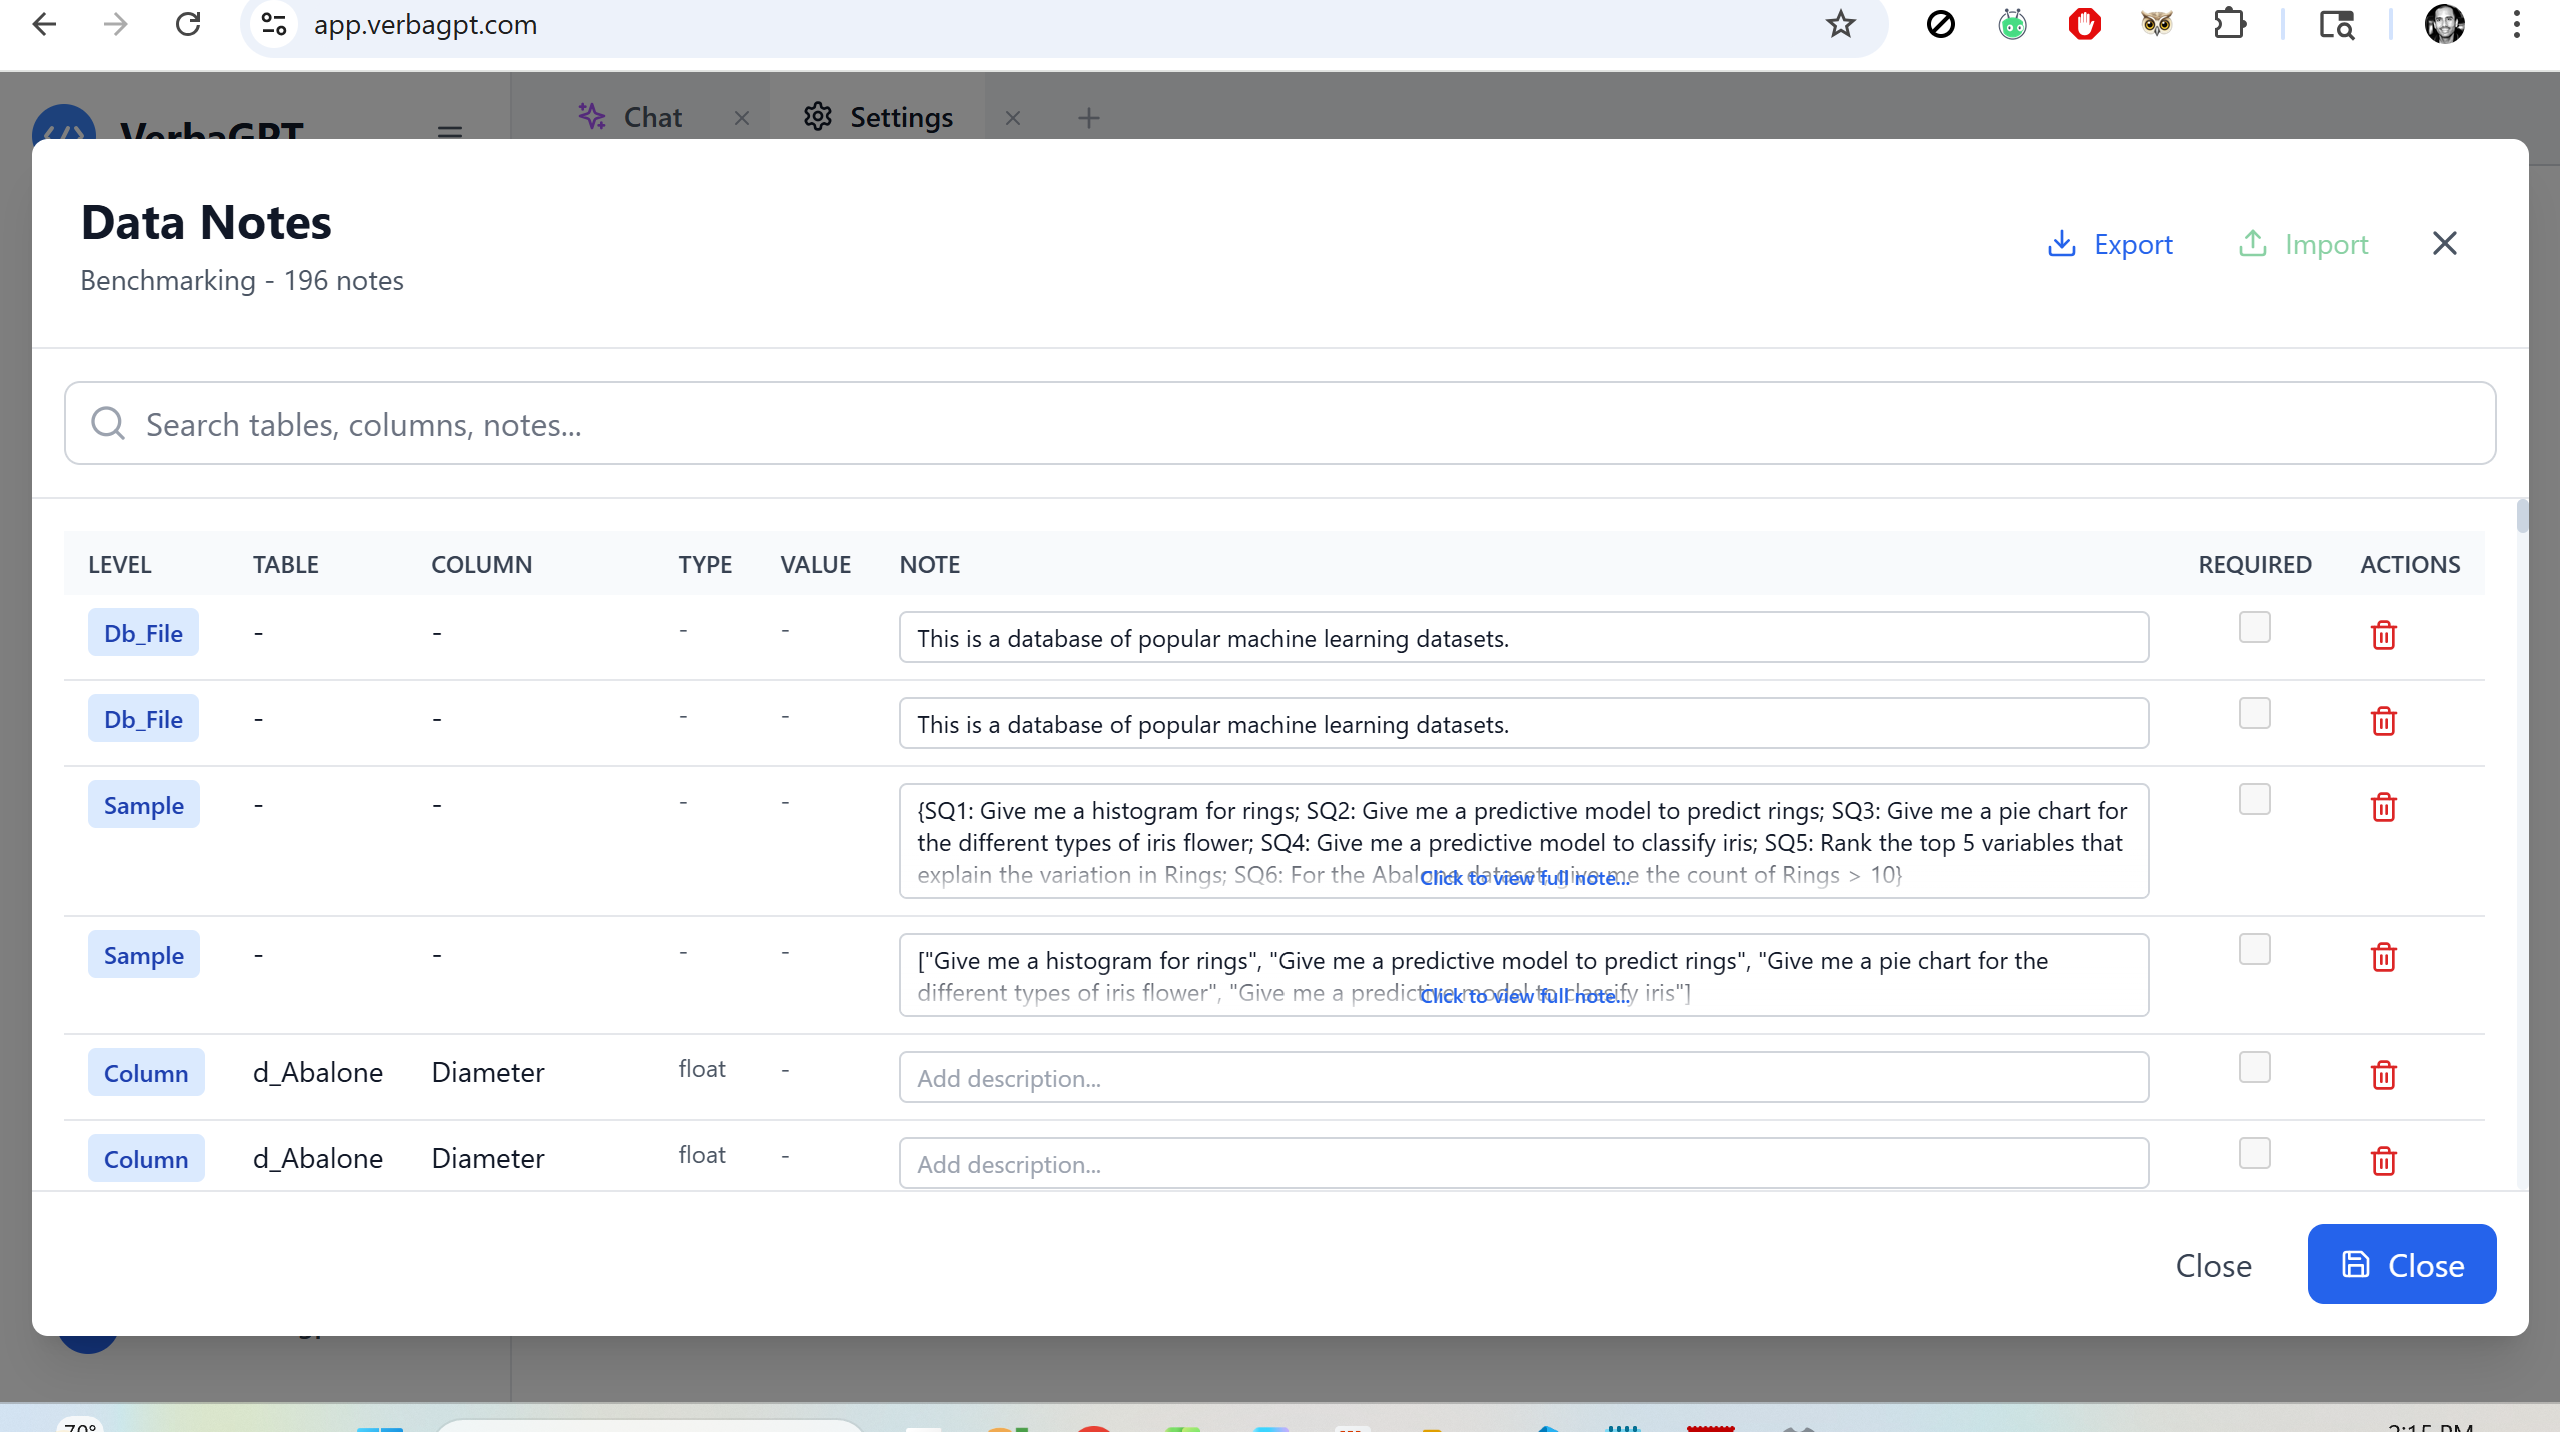
Task: Open Chrome's three-dot menu
Action: coord(2517,24)
